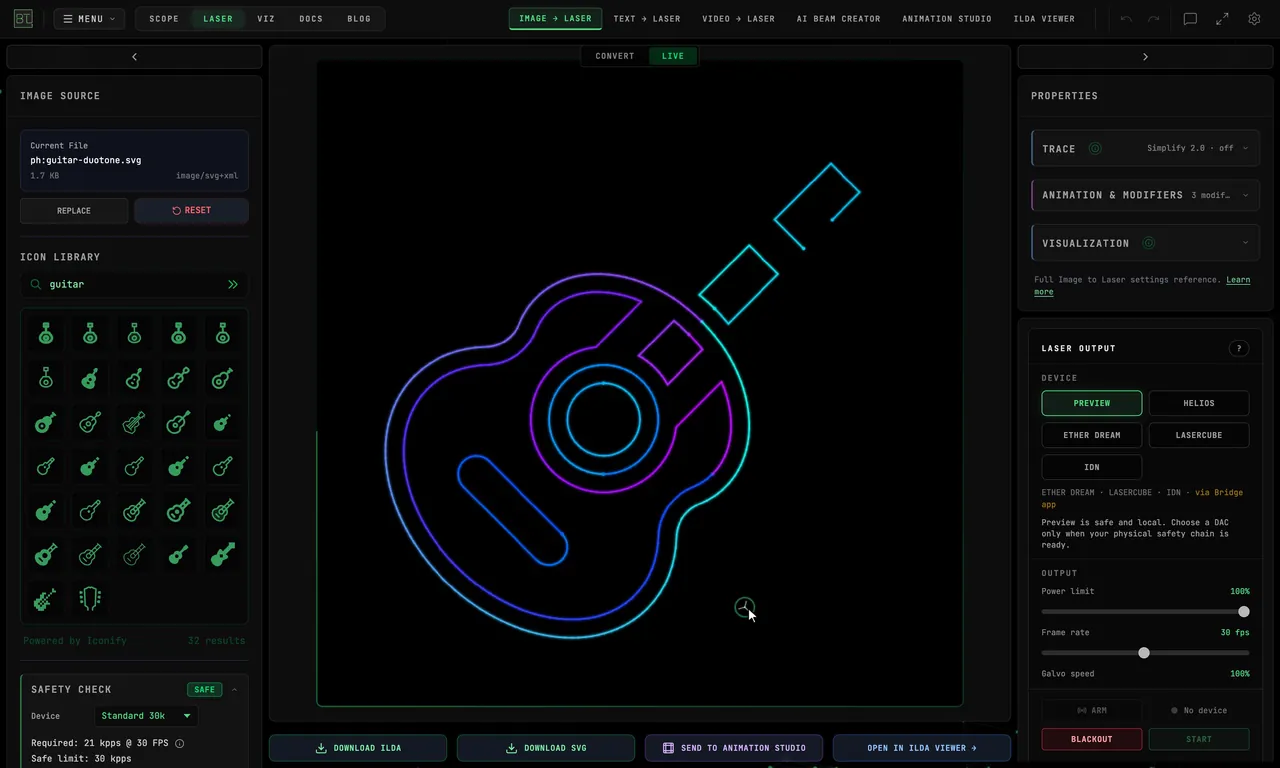
Task: Open the feedback speech-bubble icon
Action: (x=1190, y=19)
